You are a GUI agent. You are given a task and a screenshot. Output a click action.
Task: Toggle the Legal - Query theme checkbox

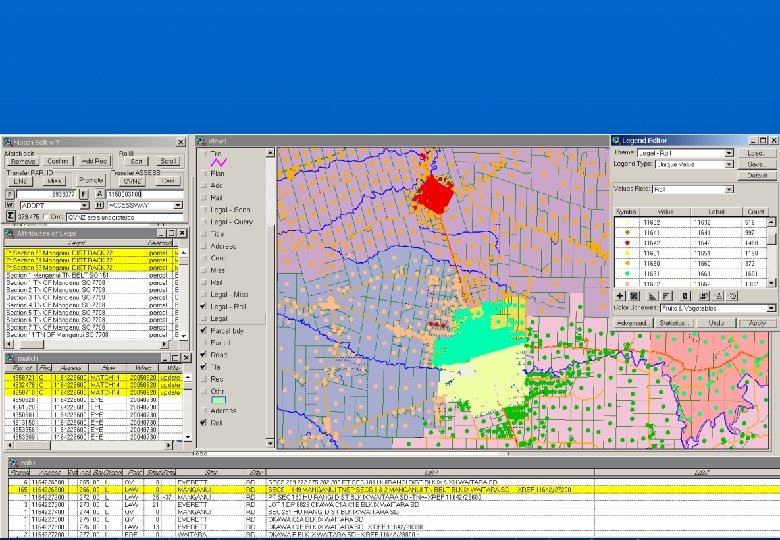[x=204, y=221]
